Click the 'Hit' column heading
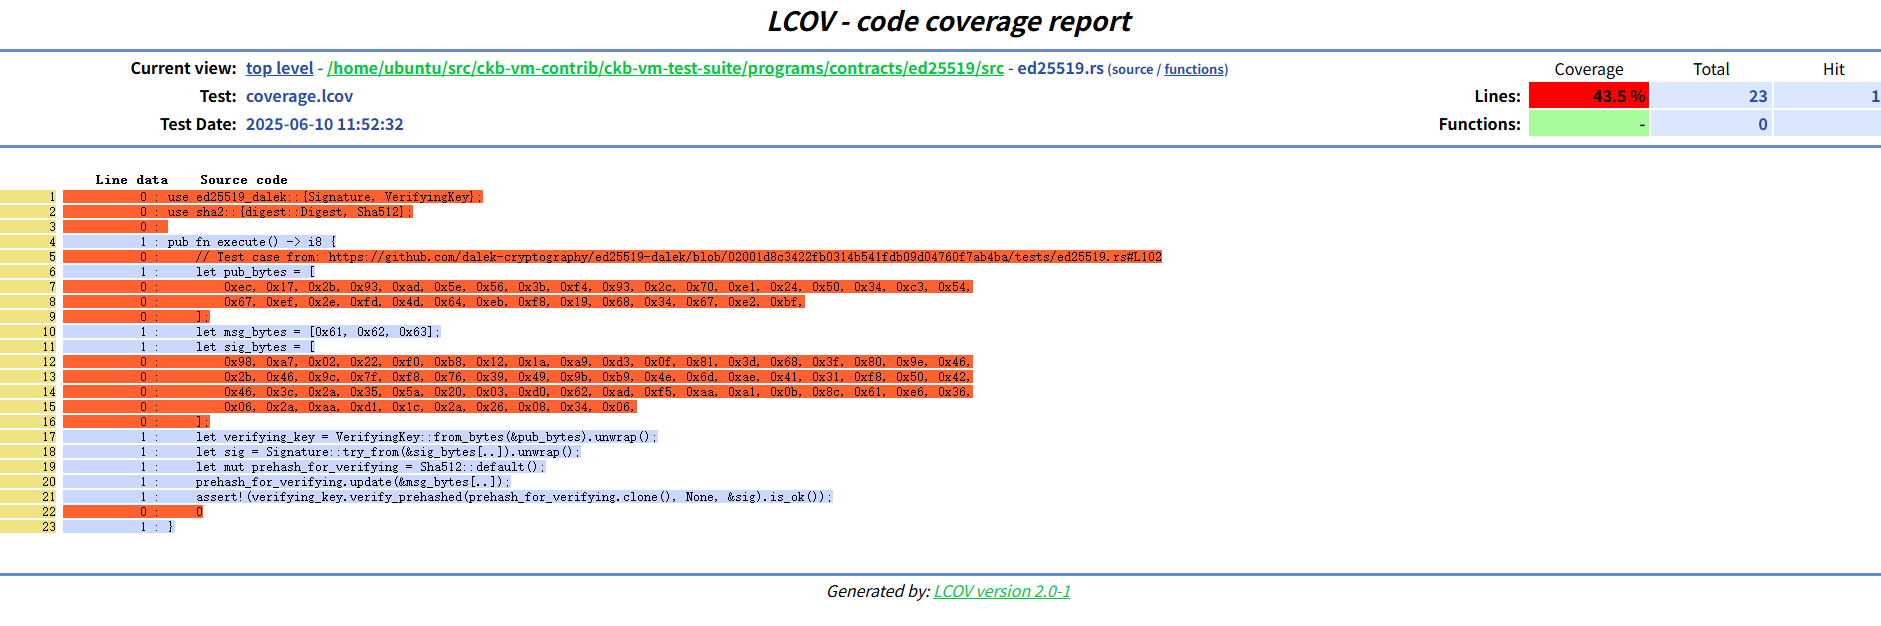Screen dimensions: 1881x626 [x=1833, y=69]
